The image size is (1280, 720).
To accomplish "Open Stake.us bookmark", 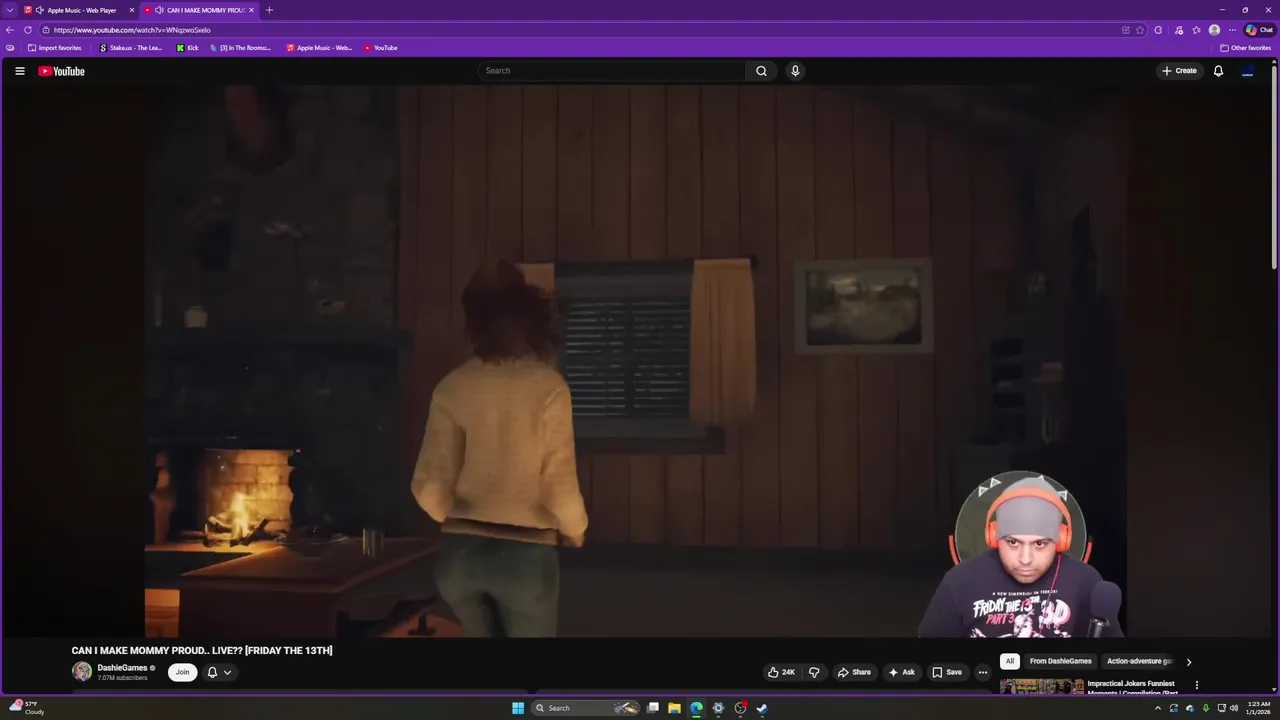I will 131,48.
